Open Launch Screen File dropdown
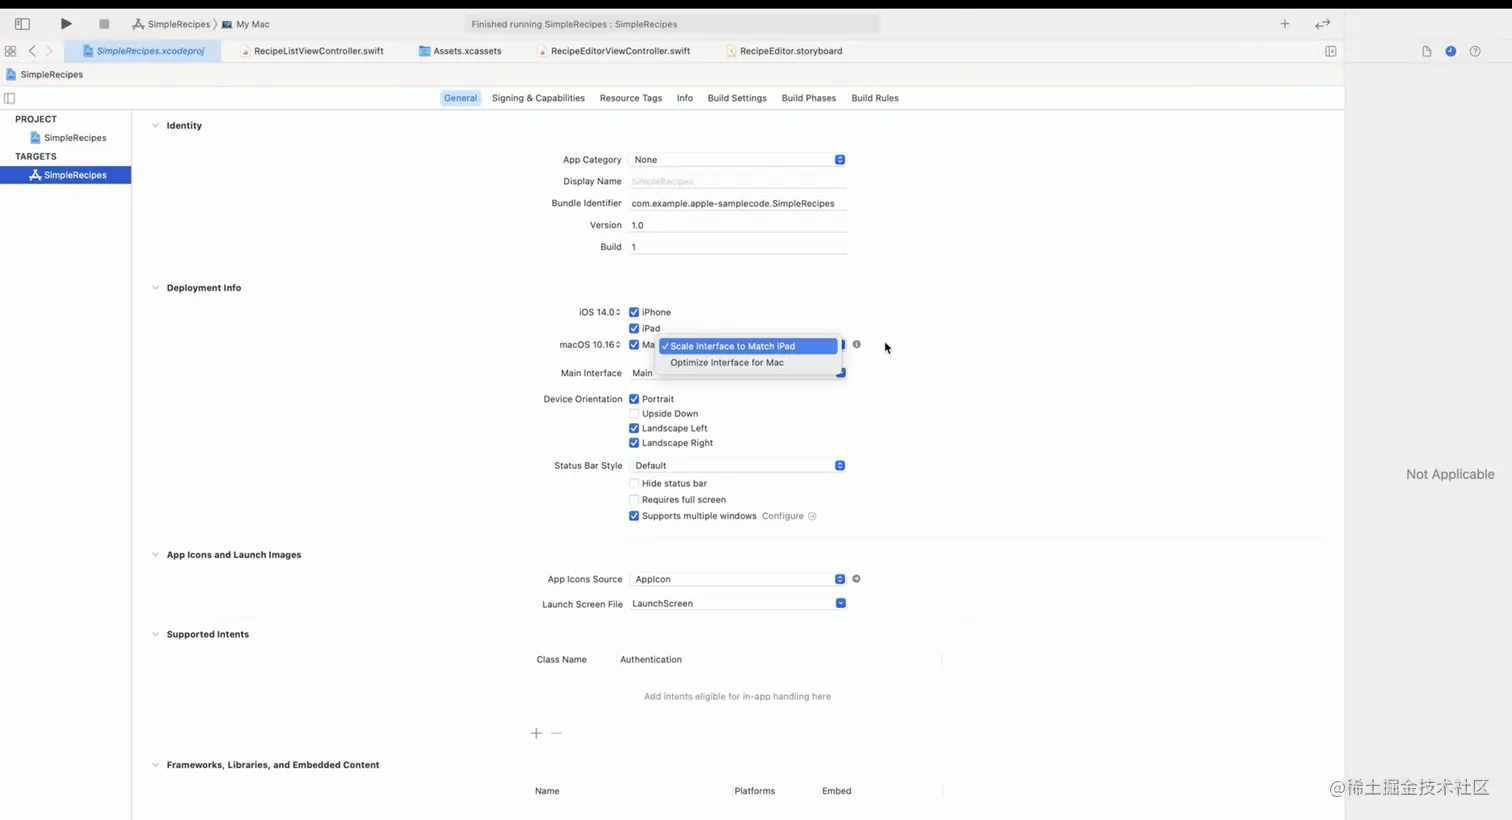Viewport: 1512px width, 820px height. [738, 604]
